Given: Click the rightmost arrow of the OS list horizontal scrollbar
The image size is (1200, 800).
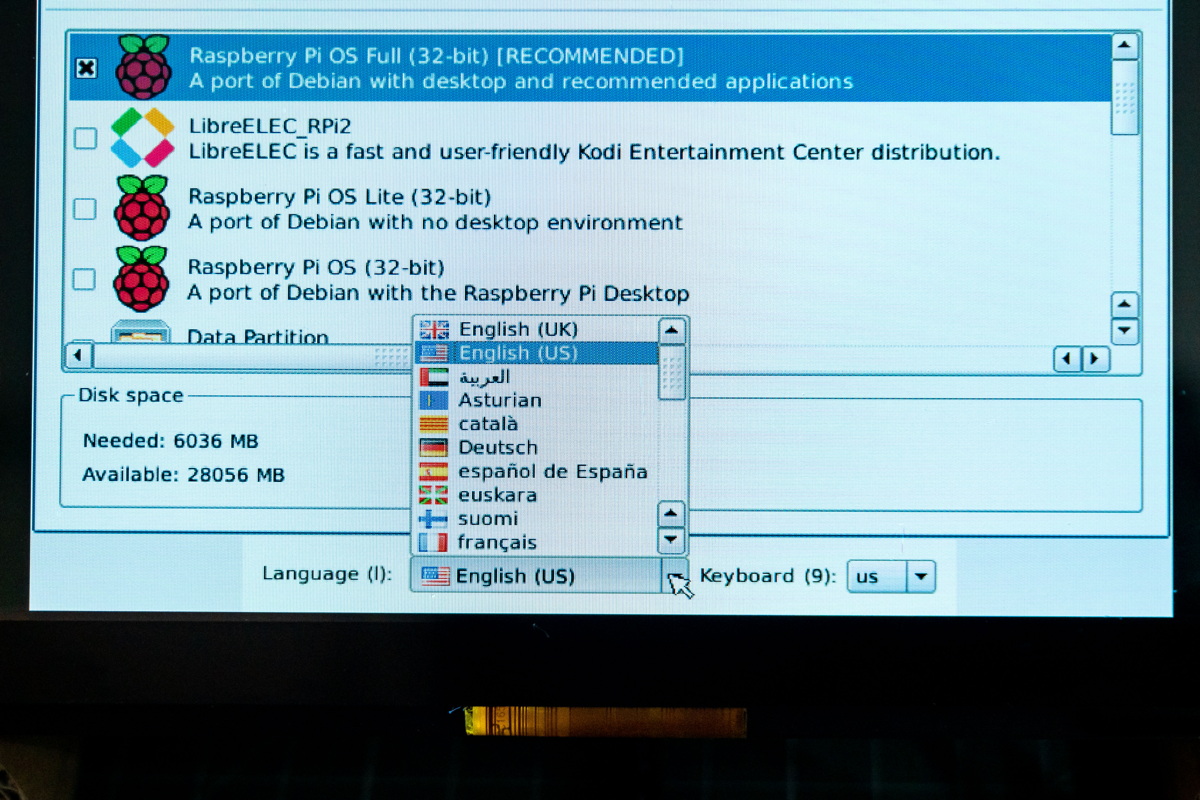Looking at the screenshot, I should pos(1097,359).
